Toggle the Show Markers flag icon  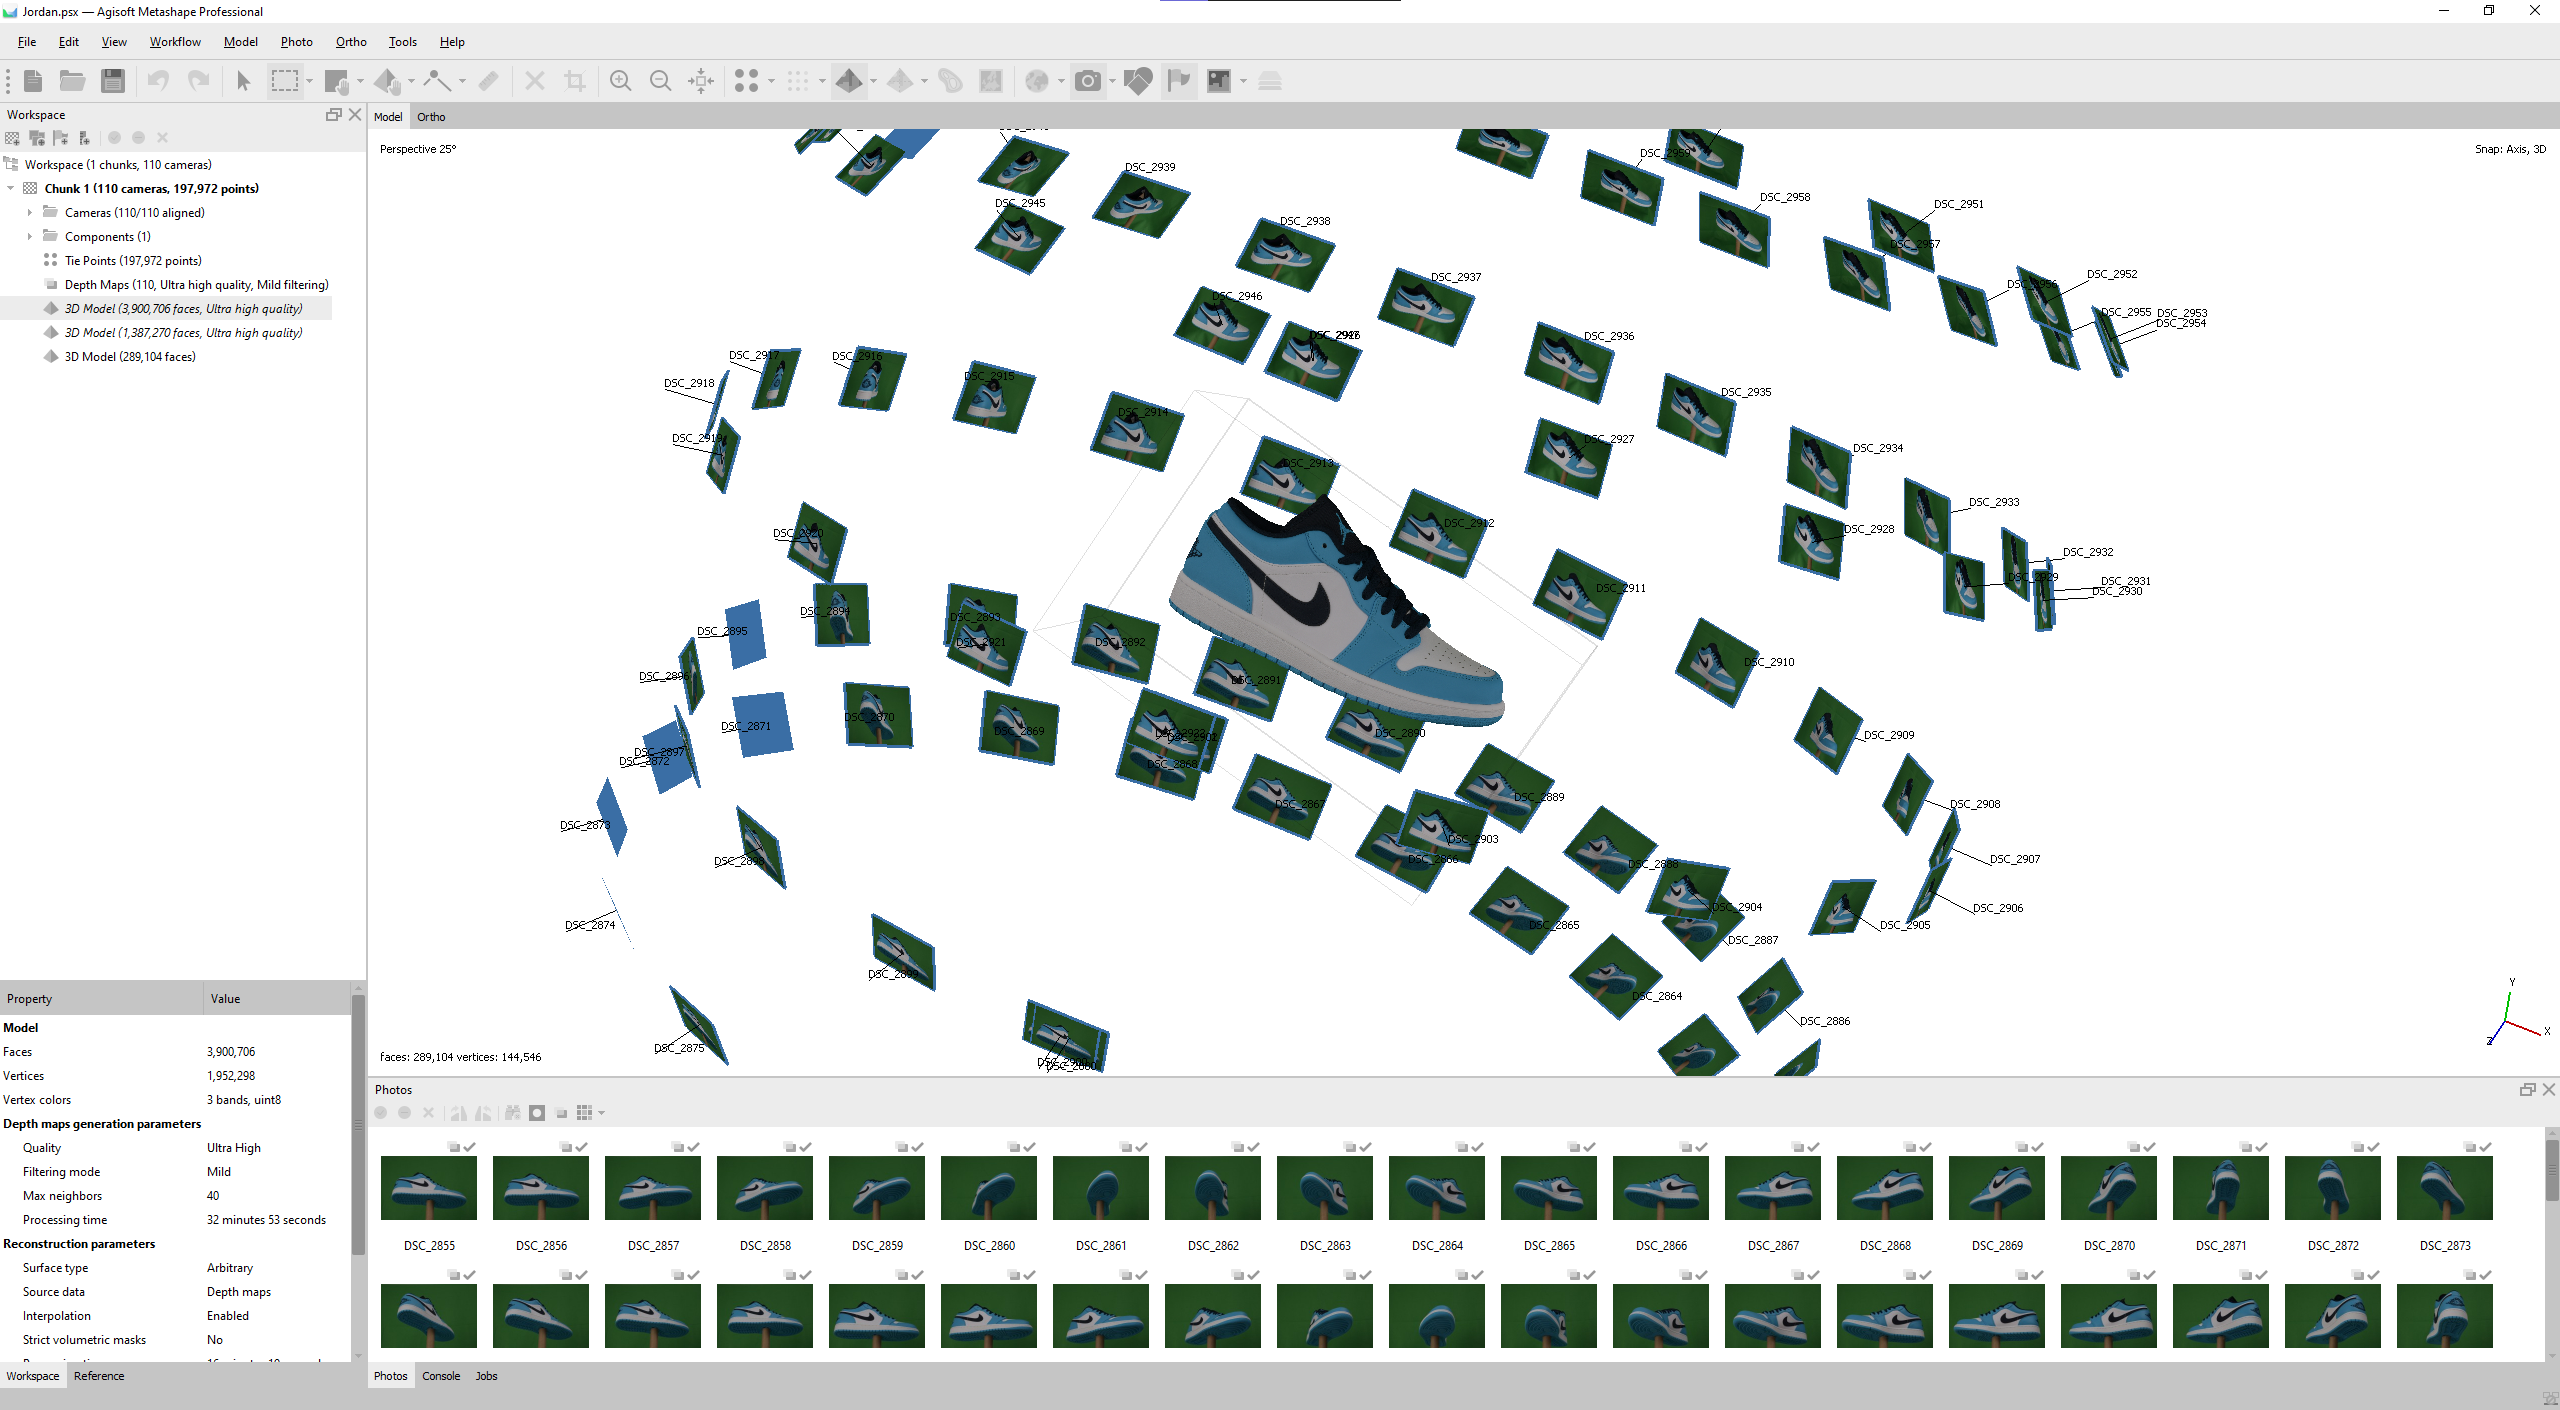click(1179, 81)
